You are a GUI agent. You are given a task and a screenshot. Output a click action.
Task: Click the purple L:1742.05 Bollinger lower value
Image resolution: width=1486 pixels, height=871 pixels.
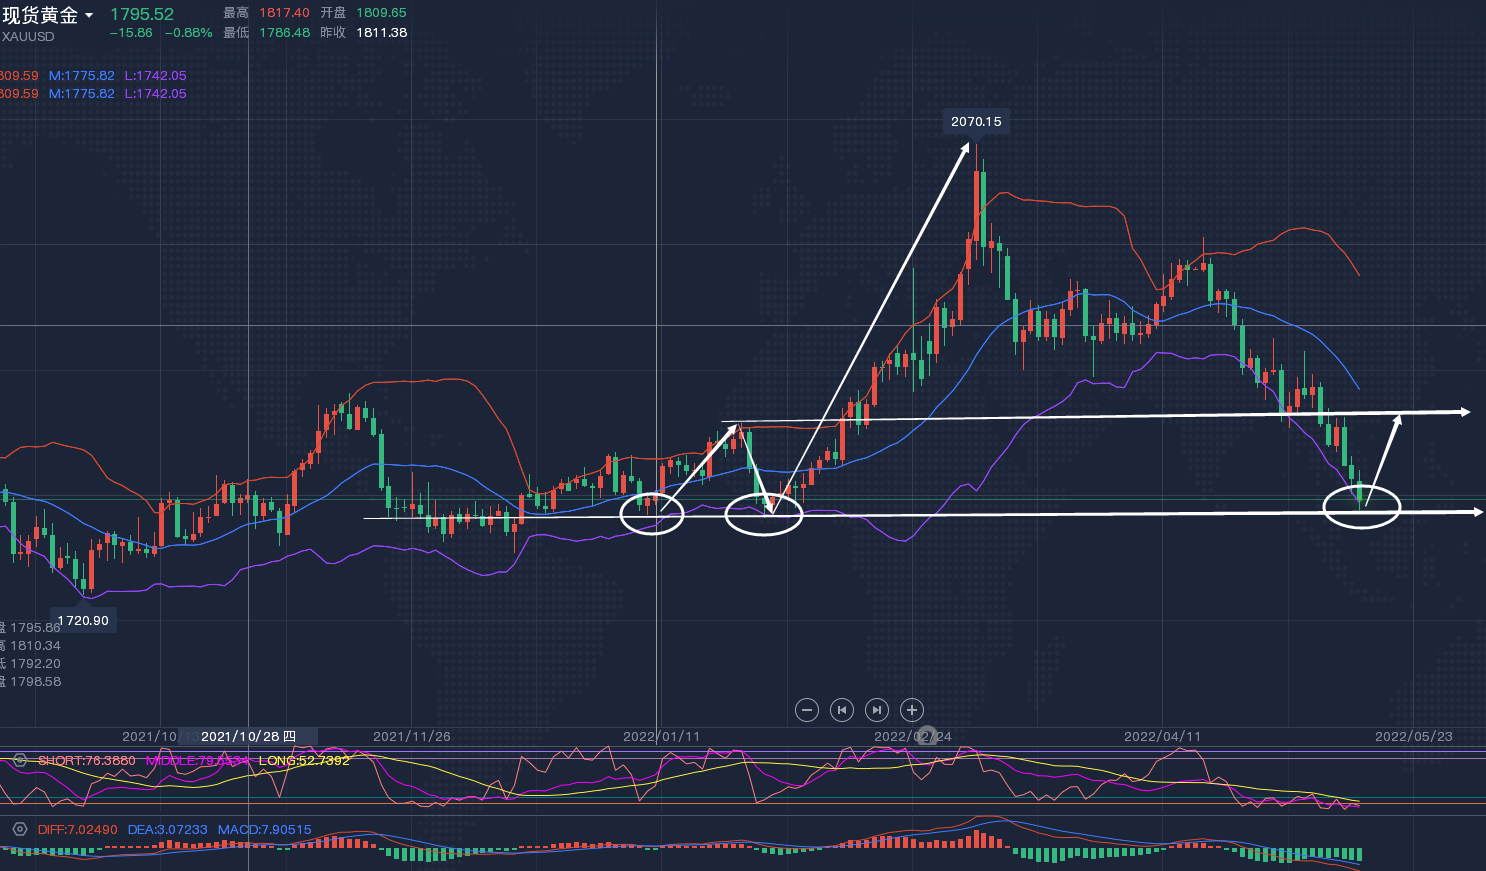coord(155,76)
